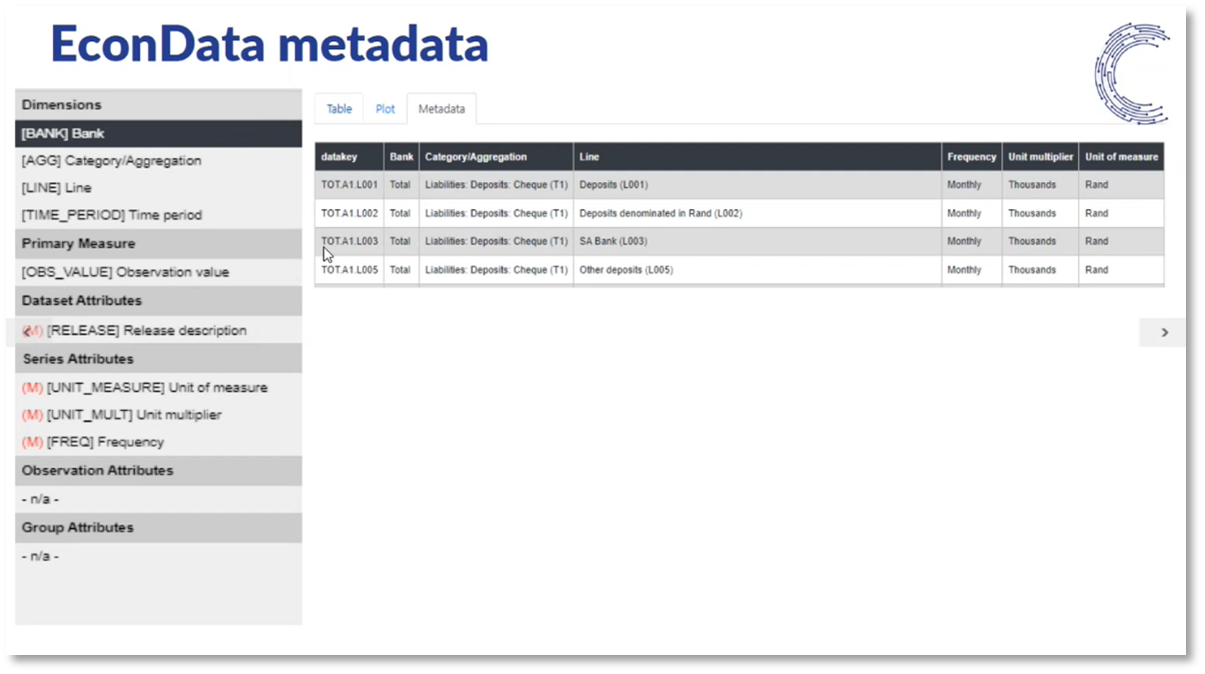Click the Unit multiplier column header

point(1040,157)
